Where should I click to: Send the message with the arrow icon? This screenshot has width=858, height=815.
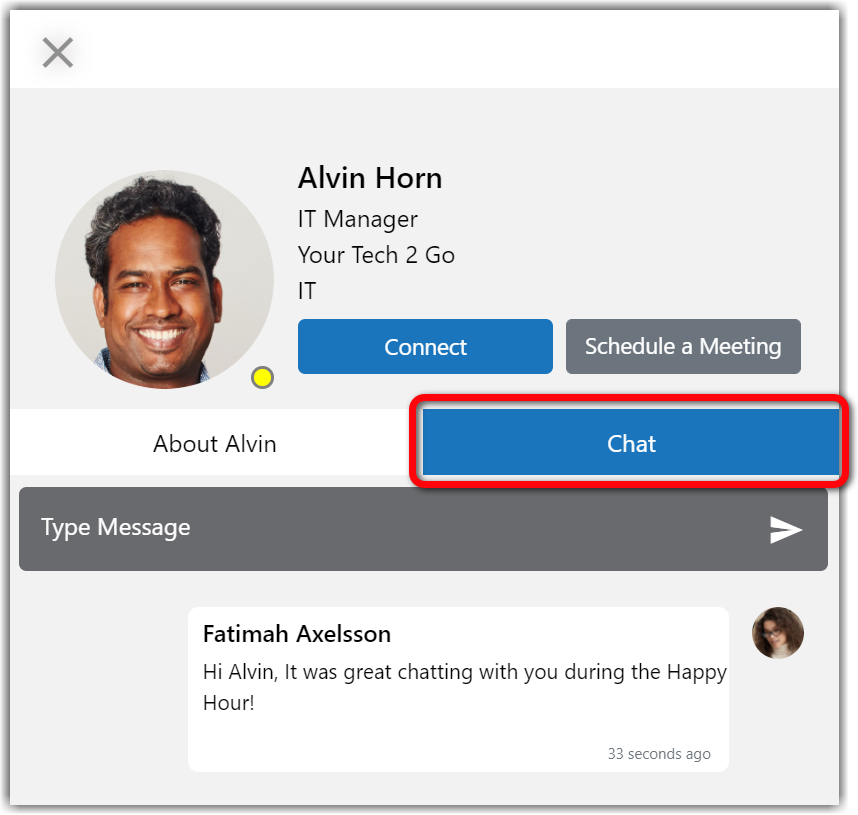786,530
